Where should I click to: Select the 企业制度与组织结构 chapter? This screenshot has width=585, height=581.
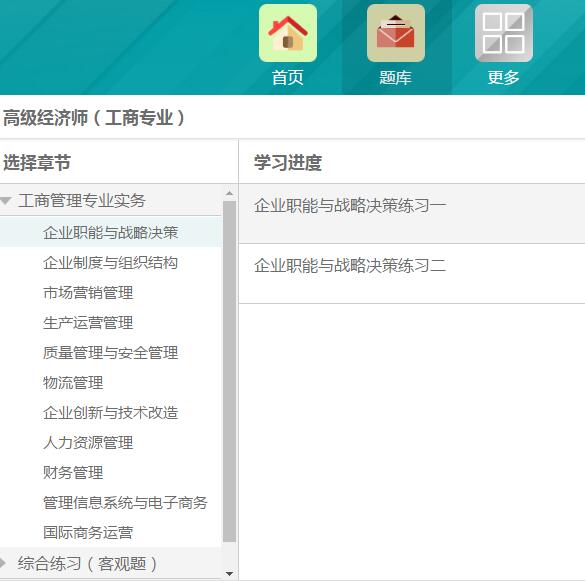111,263
